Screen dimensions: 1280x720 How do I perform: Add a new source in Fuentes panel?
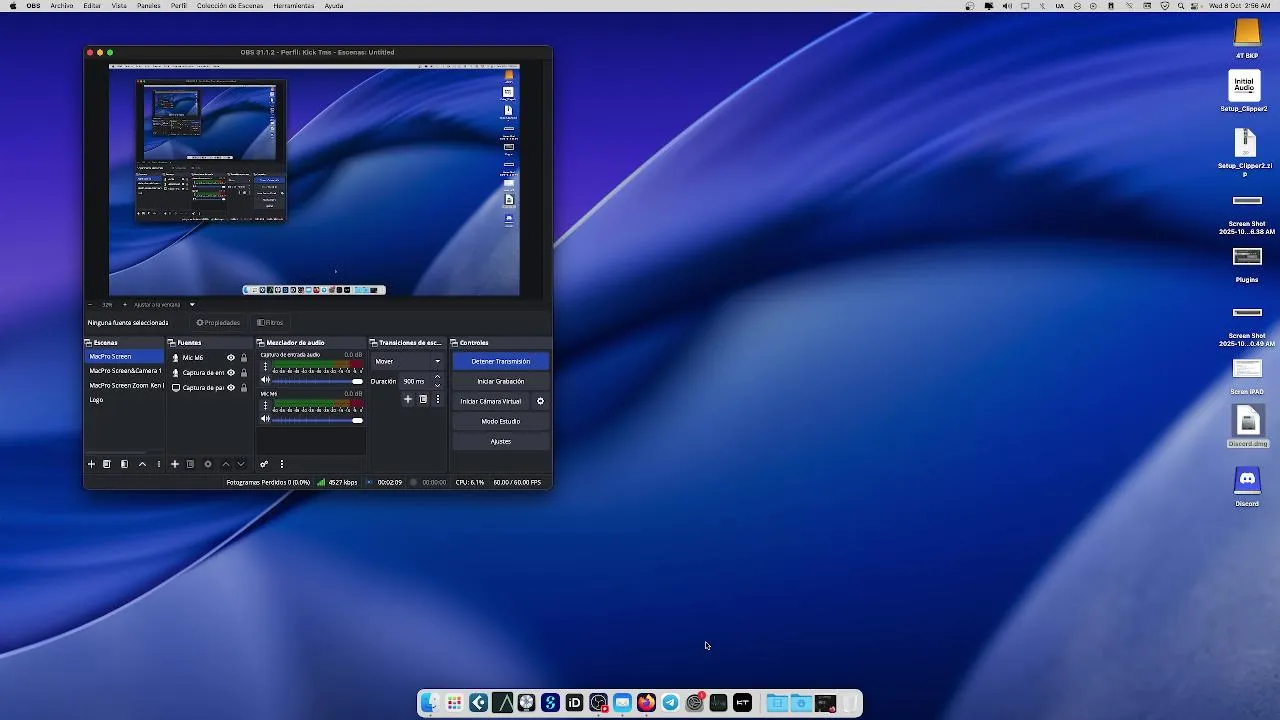pos(174,464)
